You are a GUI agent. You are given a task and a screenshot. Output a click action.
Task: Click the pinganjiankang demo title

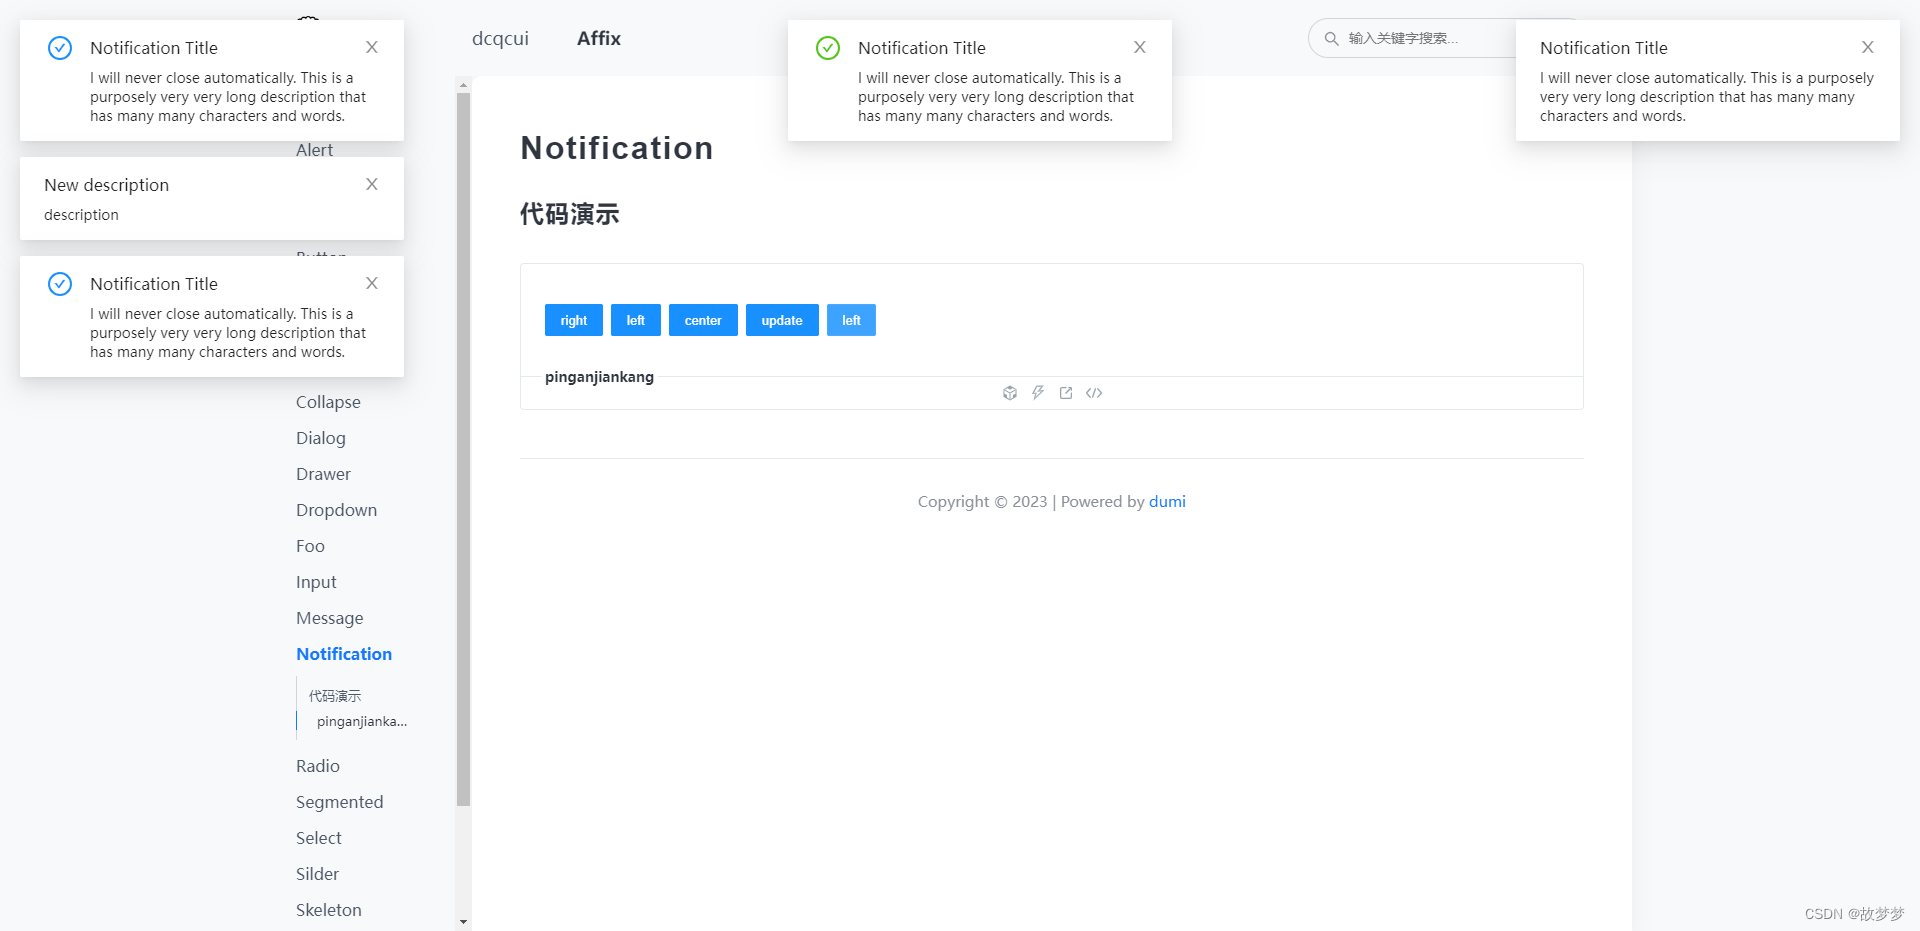click(x=599, y=377)
